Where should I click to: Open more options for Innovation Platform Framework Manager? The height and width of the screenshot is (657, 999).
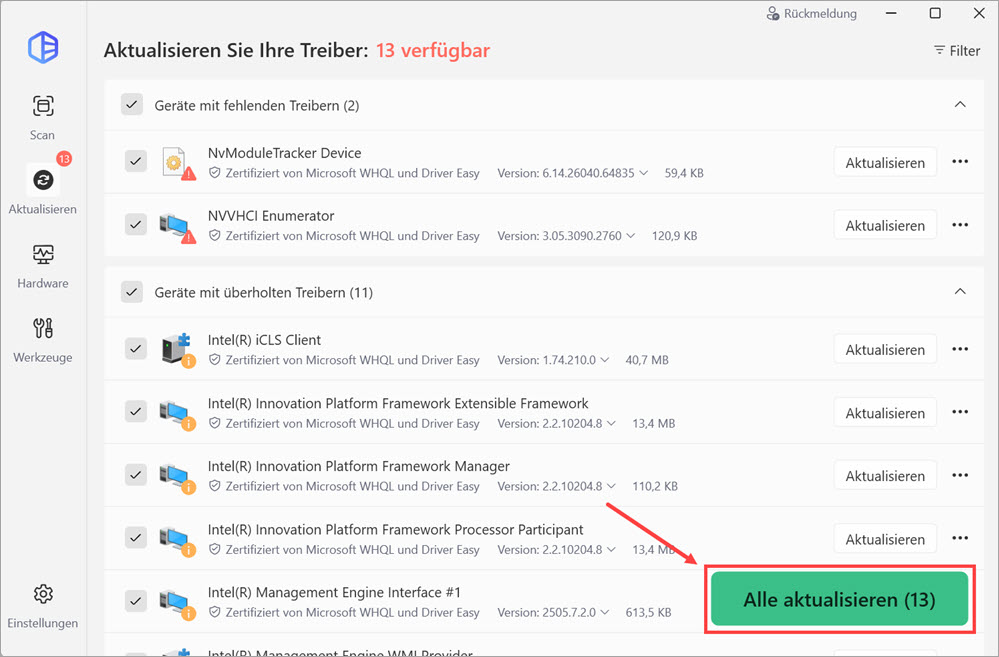pyautogui.click(x=960, y=475)
